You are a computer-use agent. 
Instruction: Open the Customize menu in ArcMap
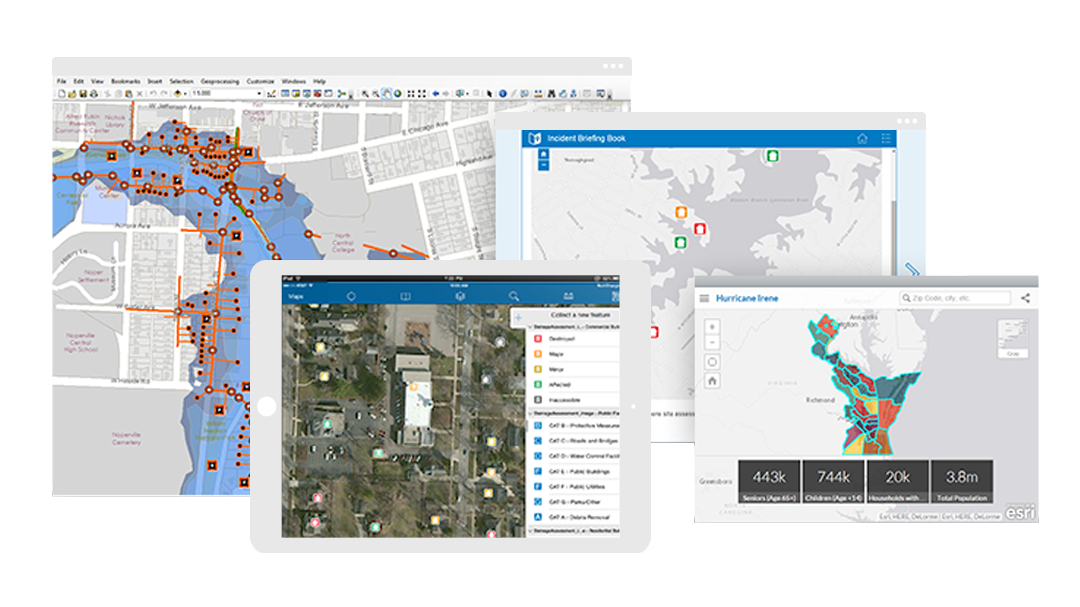click(260, 81)
